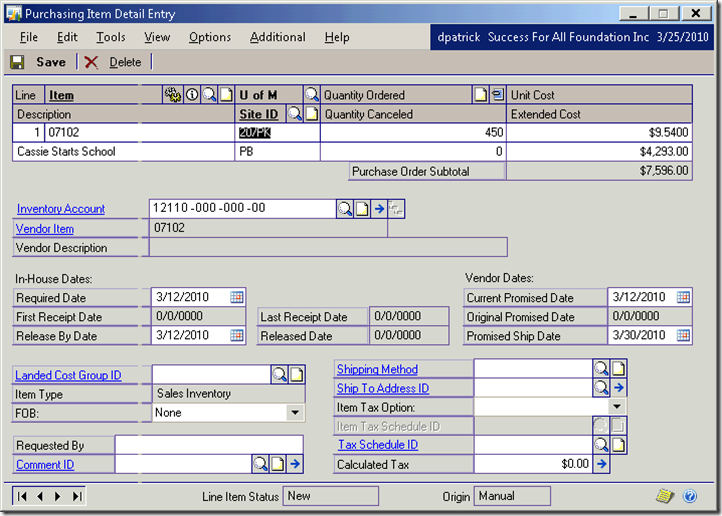Open Inventory Account lookup magnifier

pos(344,209)
